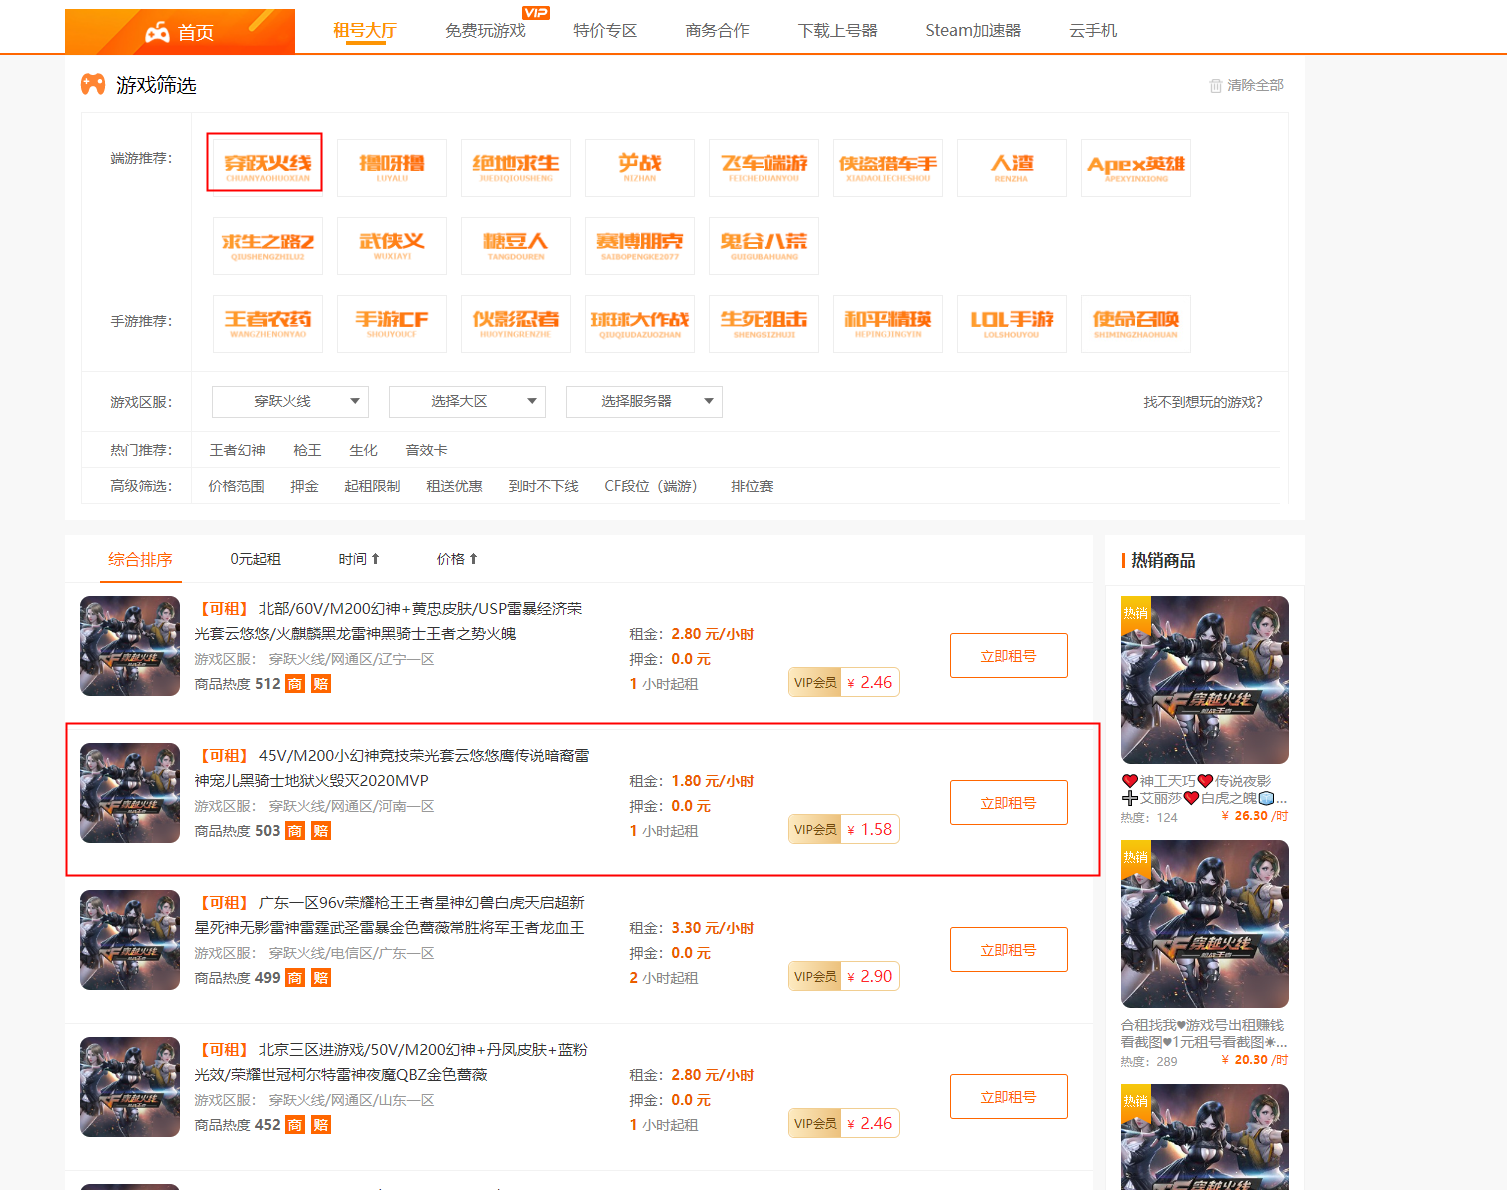Pick the Apex英雄 game tile
Image resolution: width=1507 pixels, height=1190 pixels.
coord(1135,167)
